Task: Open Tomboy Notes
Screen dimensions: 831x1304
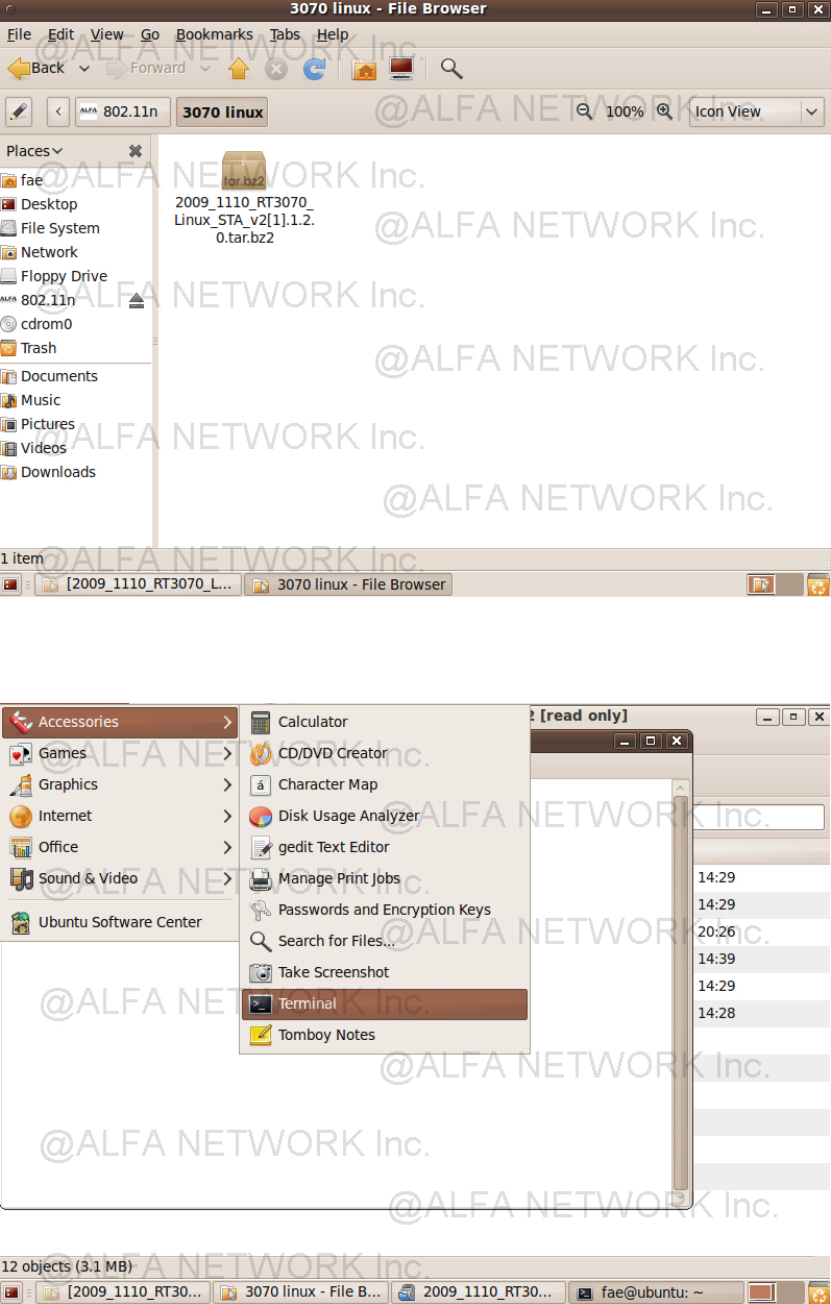Action: [x=385, y=1035]
